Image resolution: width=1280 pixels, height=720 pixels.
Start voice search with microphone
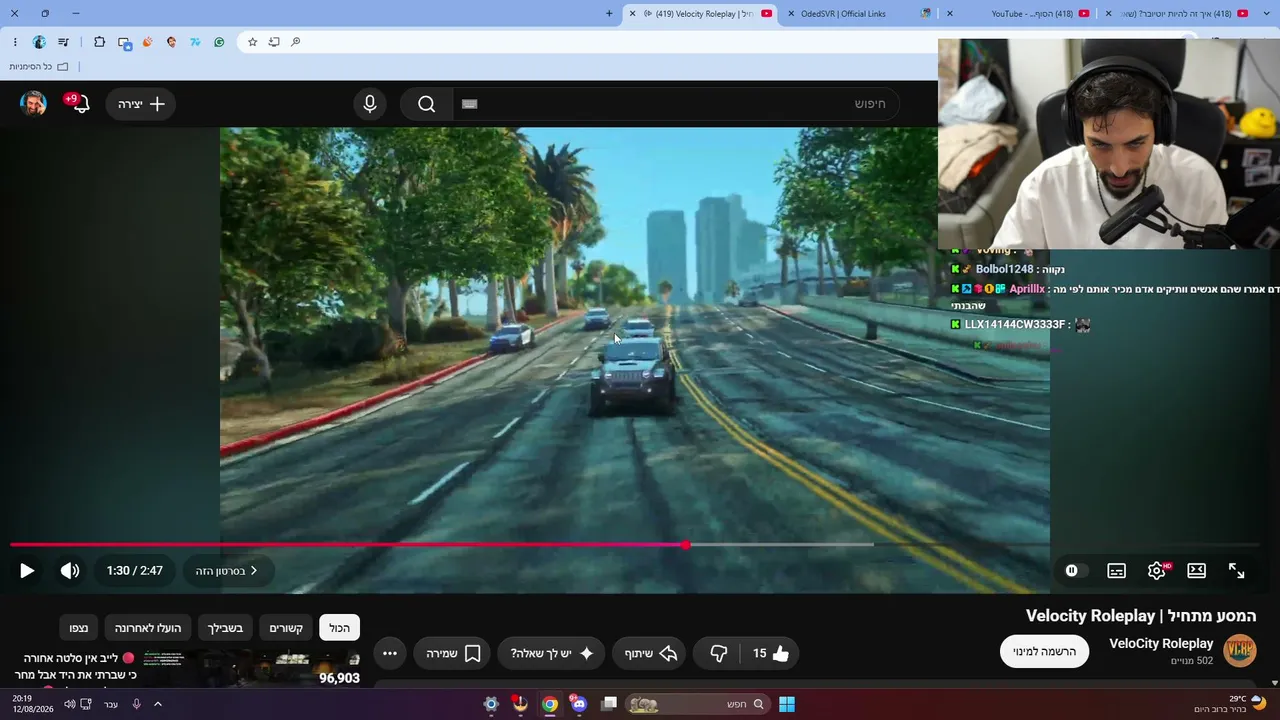pos(370,104)
